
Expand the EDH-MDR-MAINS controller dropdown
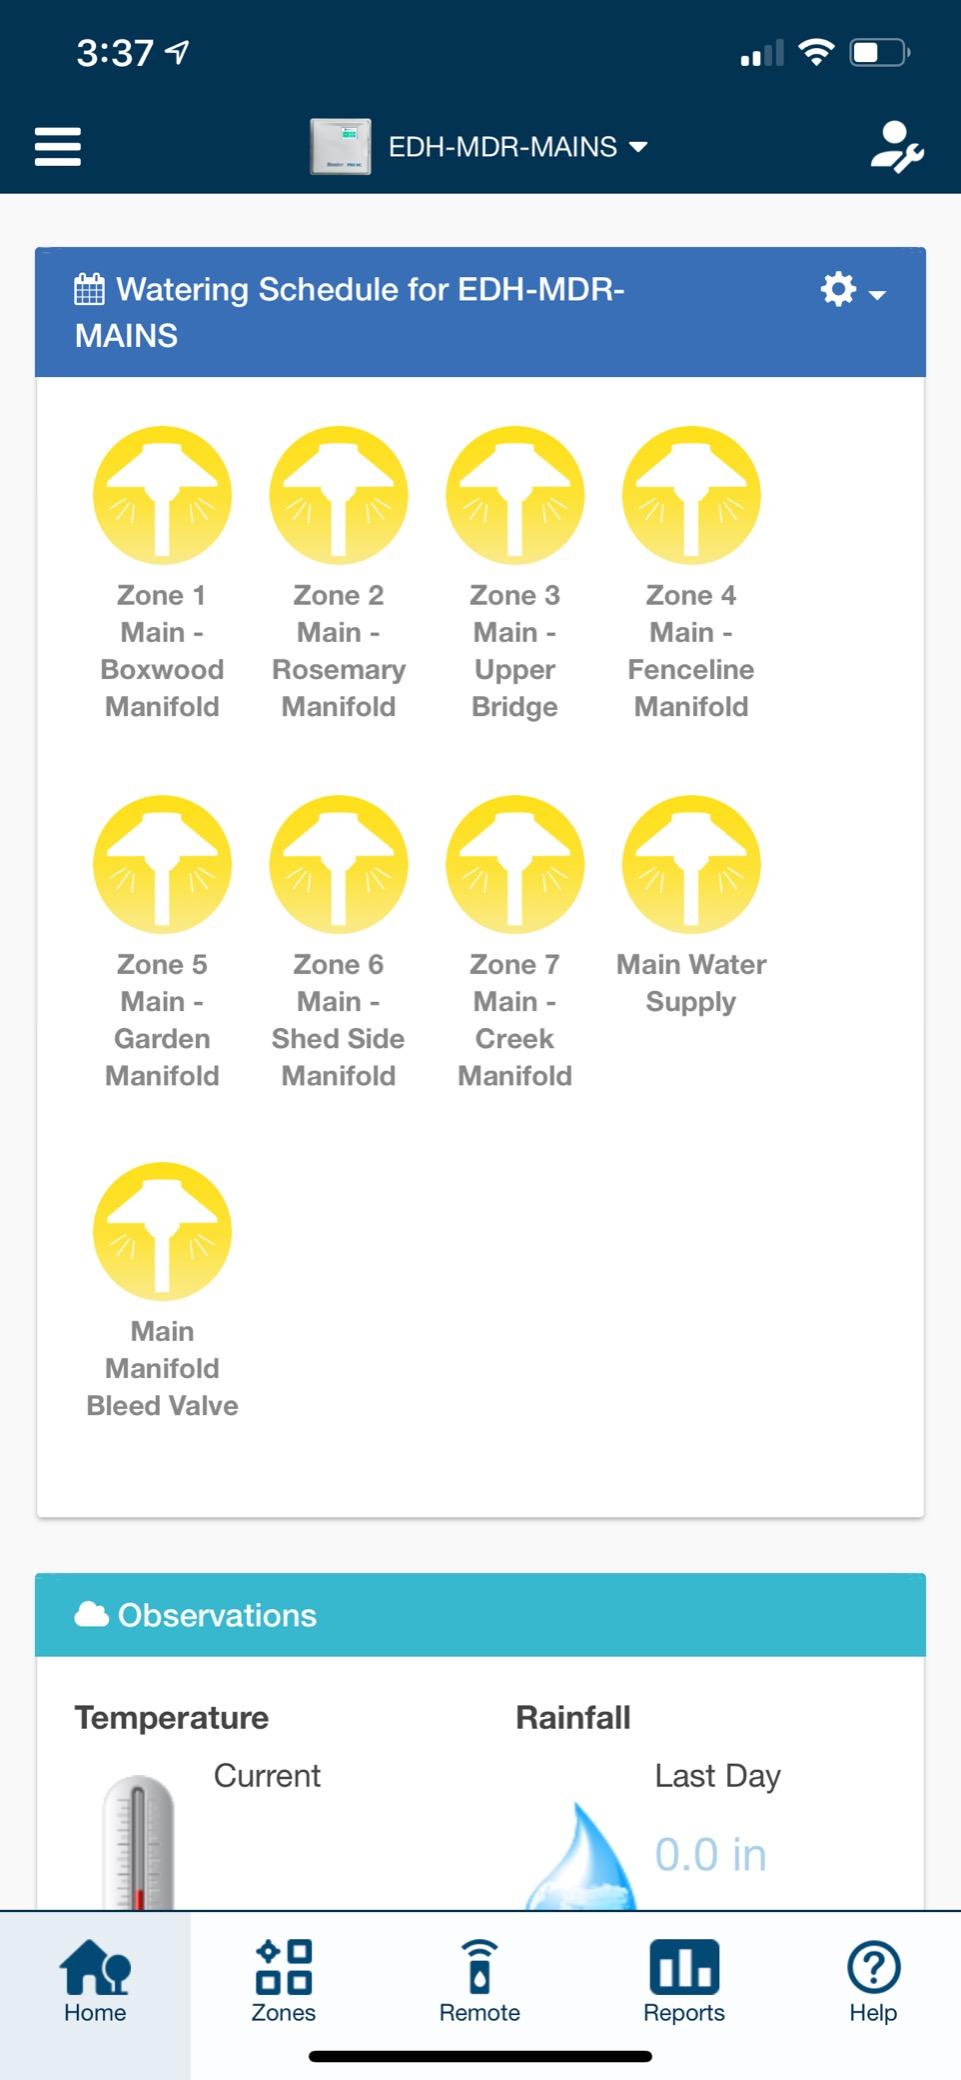(518, 147)
